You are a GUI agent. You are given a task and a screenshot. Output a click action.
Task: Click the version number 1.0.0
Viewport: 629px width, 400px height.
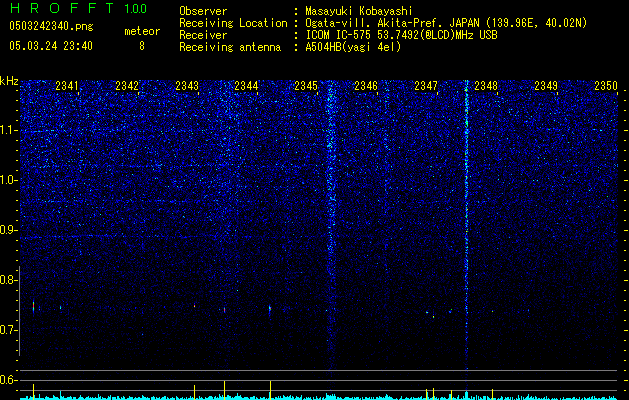pos(136,9)
